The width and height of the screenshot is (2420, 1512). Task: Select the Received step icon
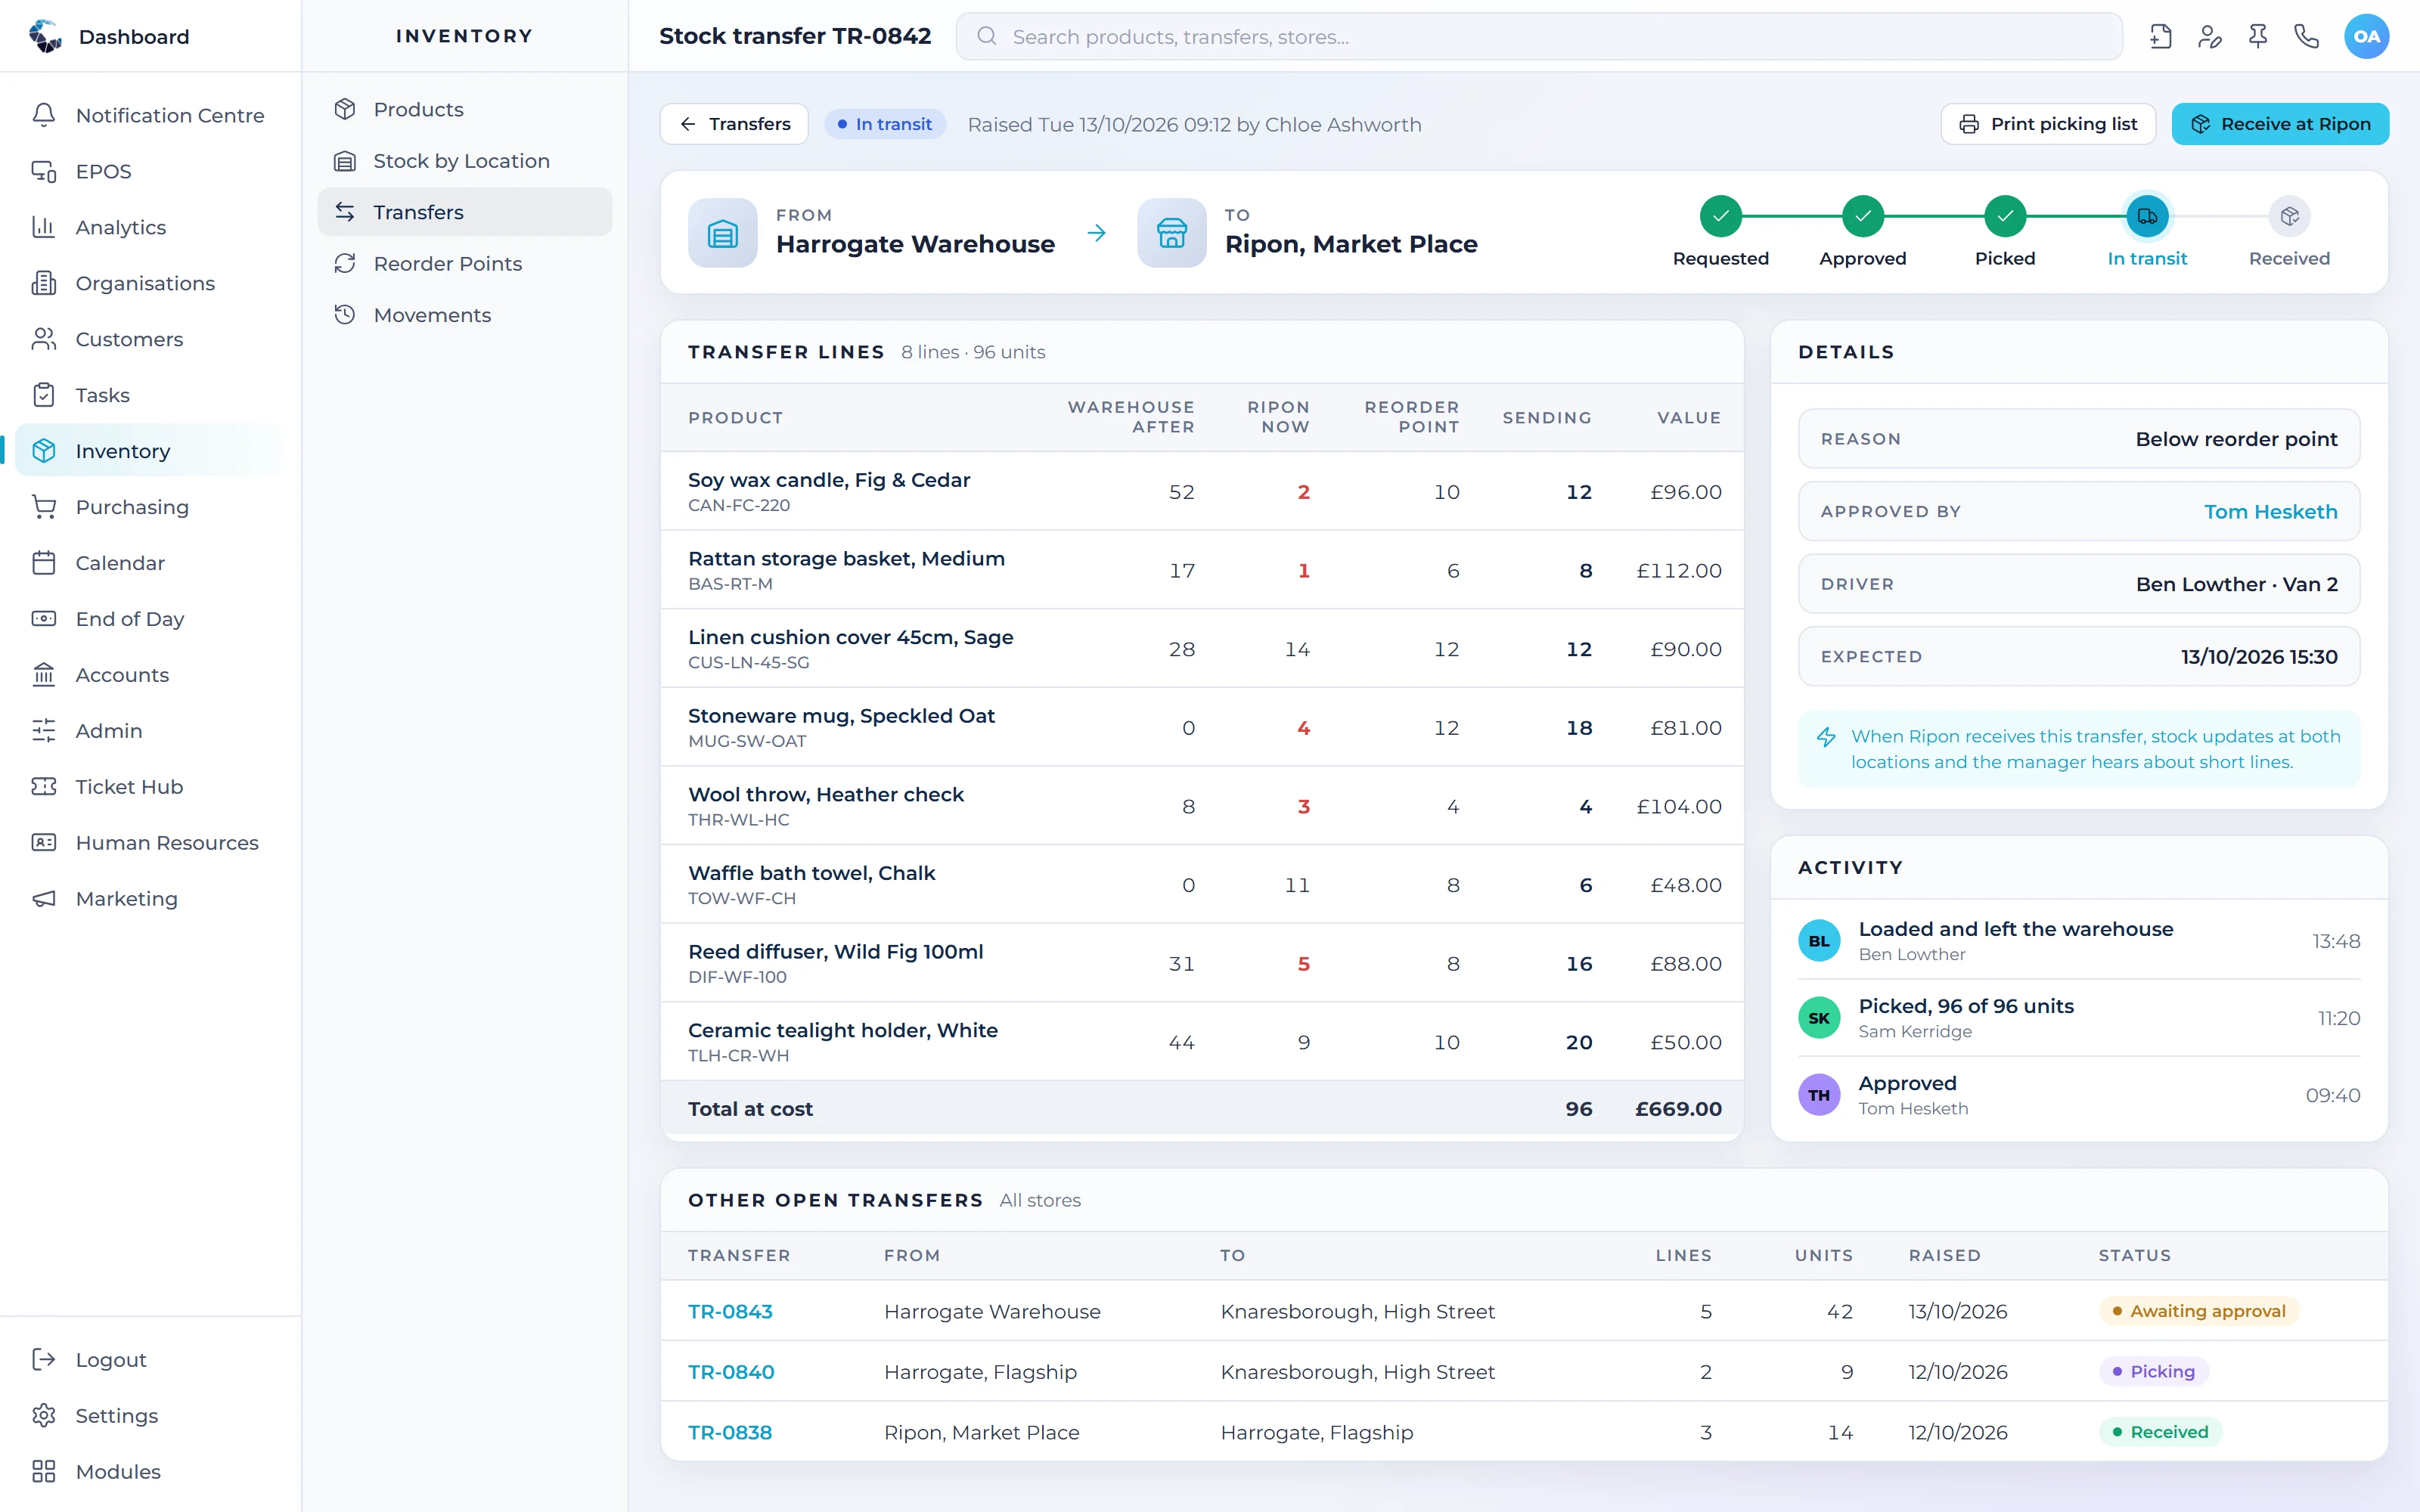coord(2289,216)
